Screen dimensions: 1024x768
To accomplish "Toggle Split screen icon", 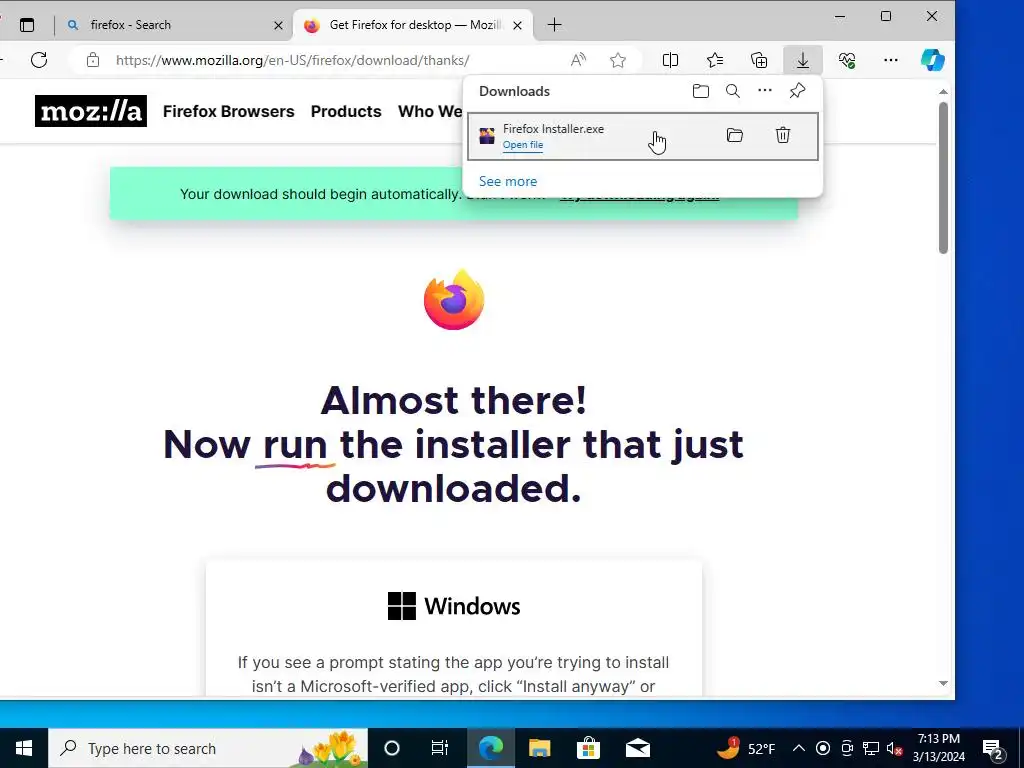I will pyautogui.click(x=670, y=60).
